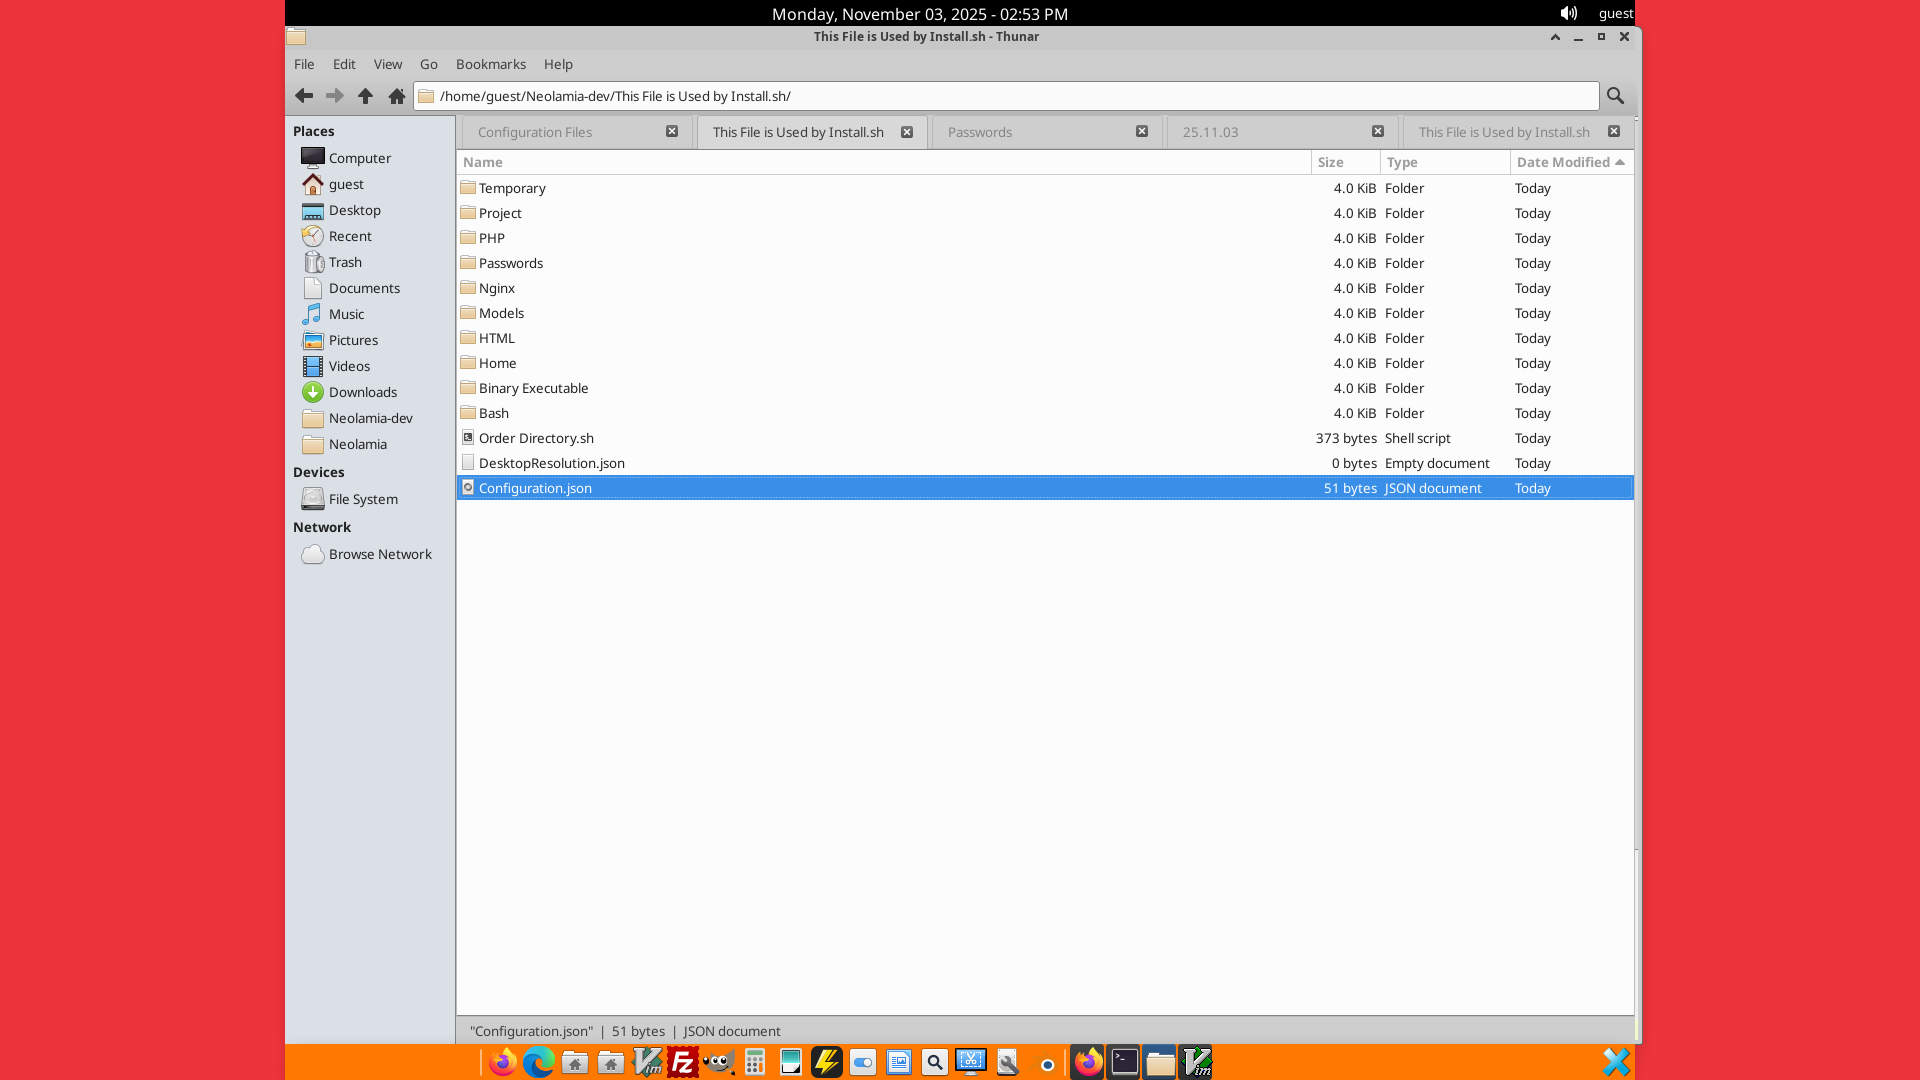Click the volume speaker icon
The image size is (1920, 1080).
click(x=1568, y=13)
